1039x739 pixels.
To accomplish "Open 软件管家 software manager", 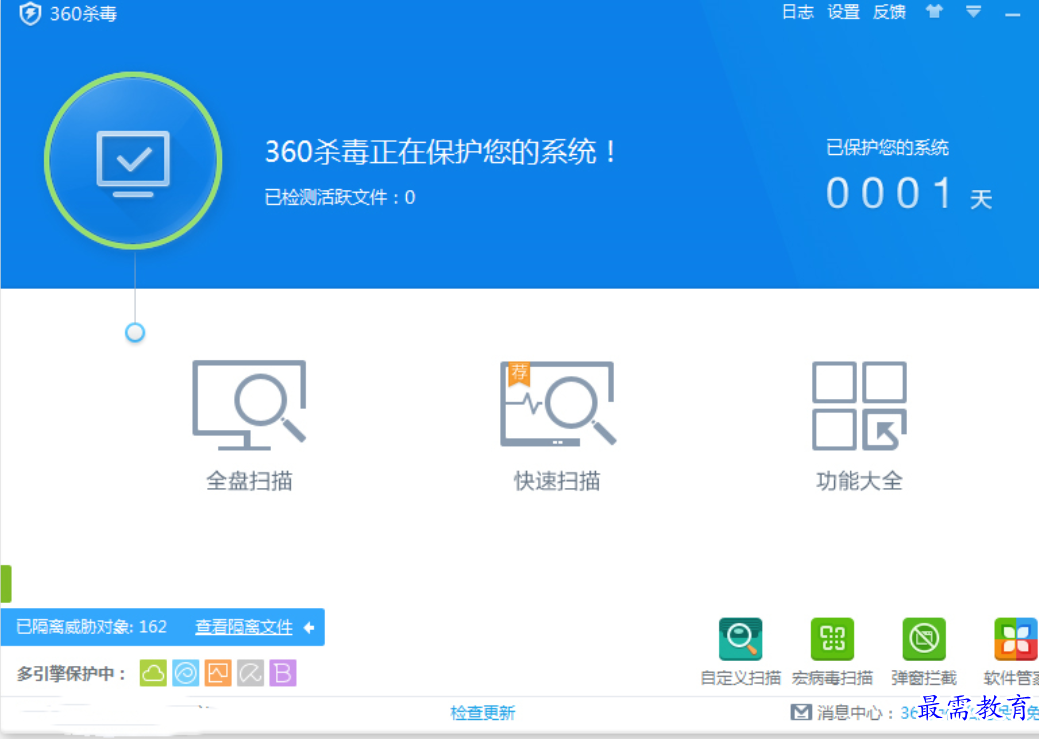I will click(1012, 652).
